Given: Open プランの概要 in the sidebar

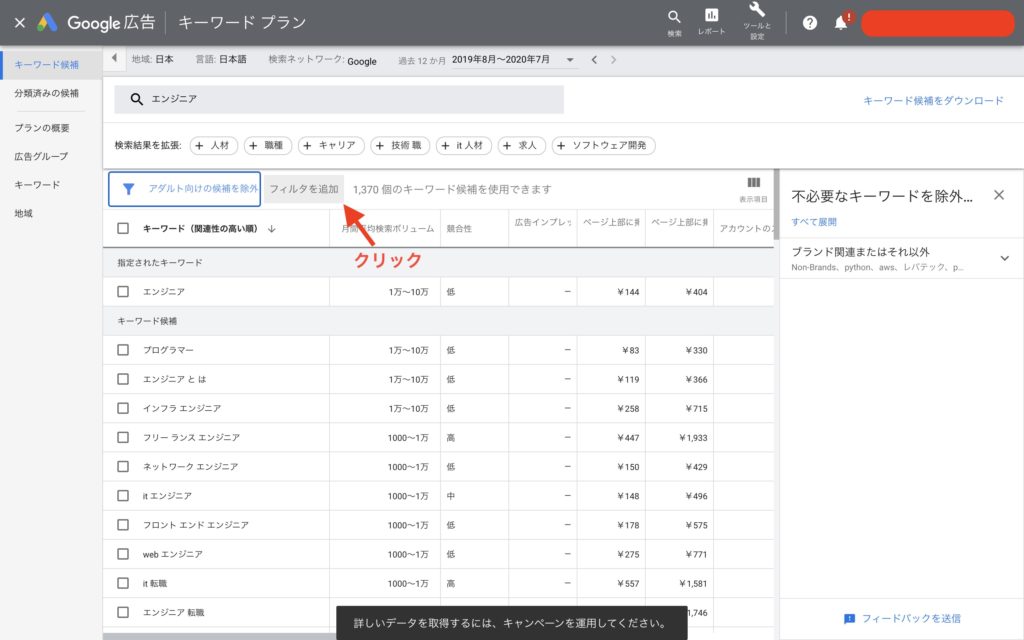Looking at the screenshot, I should 42,128.
